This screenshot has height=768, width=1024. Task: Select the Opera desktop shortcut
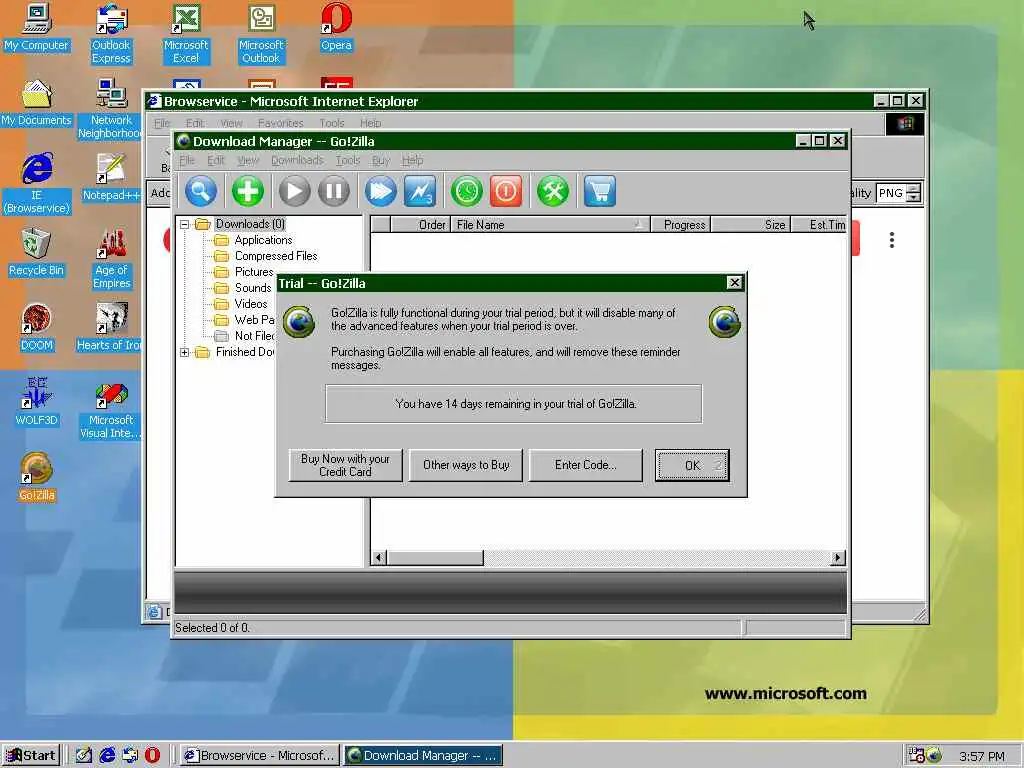[336, 27]
